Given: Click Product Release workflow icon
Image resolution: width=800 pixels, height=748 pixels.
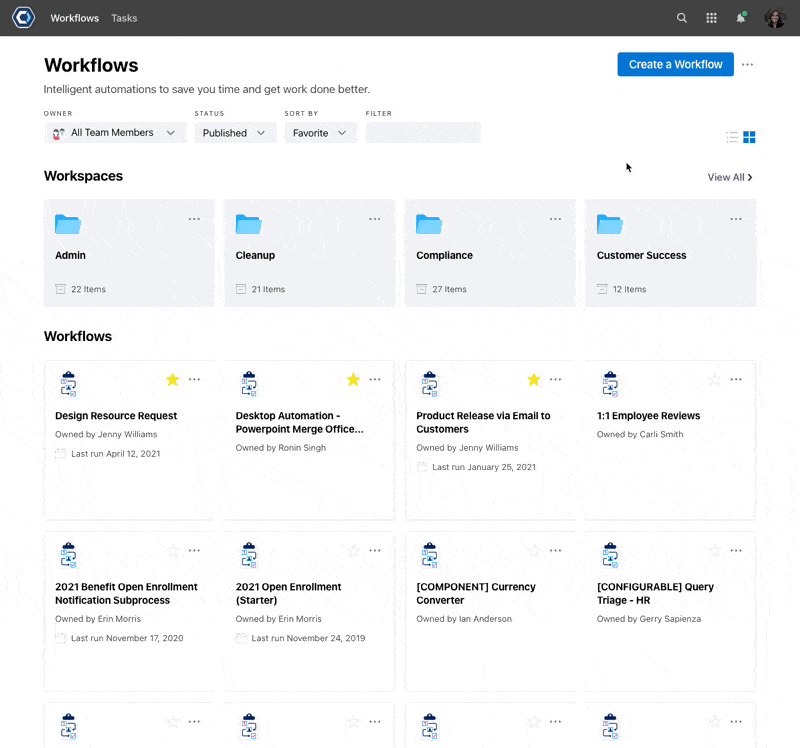Looking at the screenshot, I should click(x=430, y=384).
